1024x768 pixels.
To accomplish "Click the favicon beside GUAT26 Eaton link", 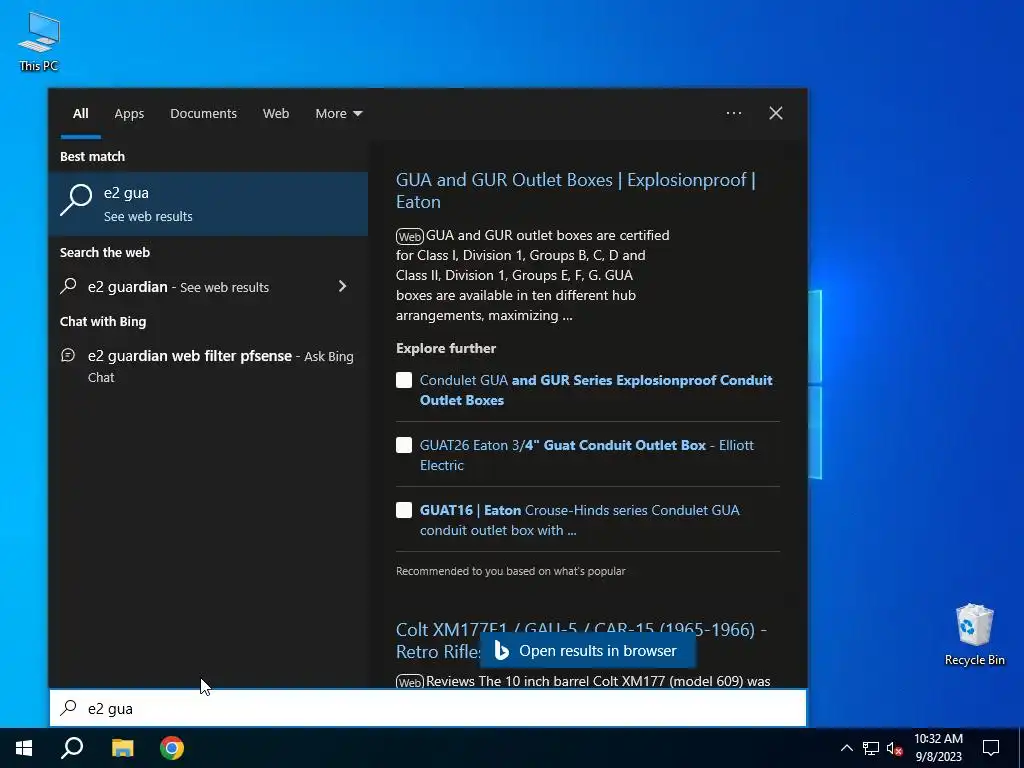I will click(404, 445).
